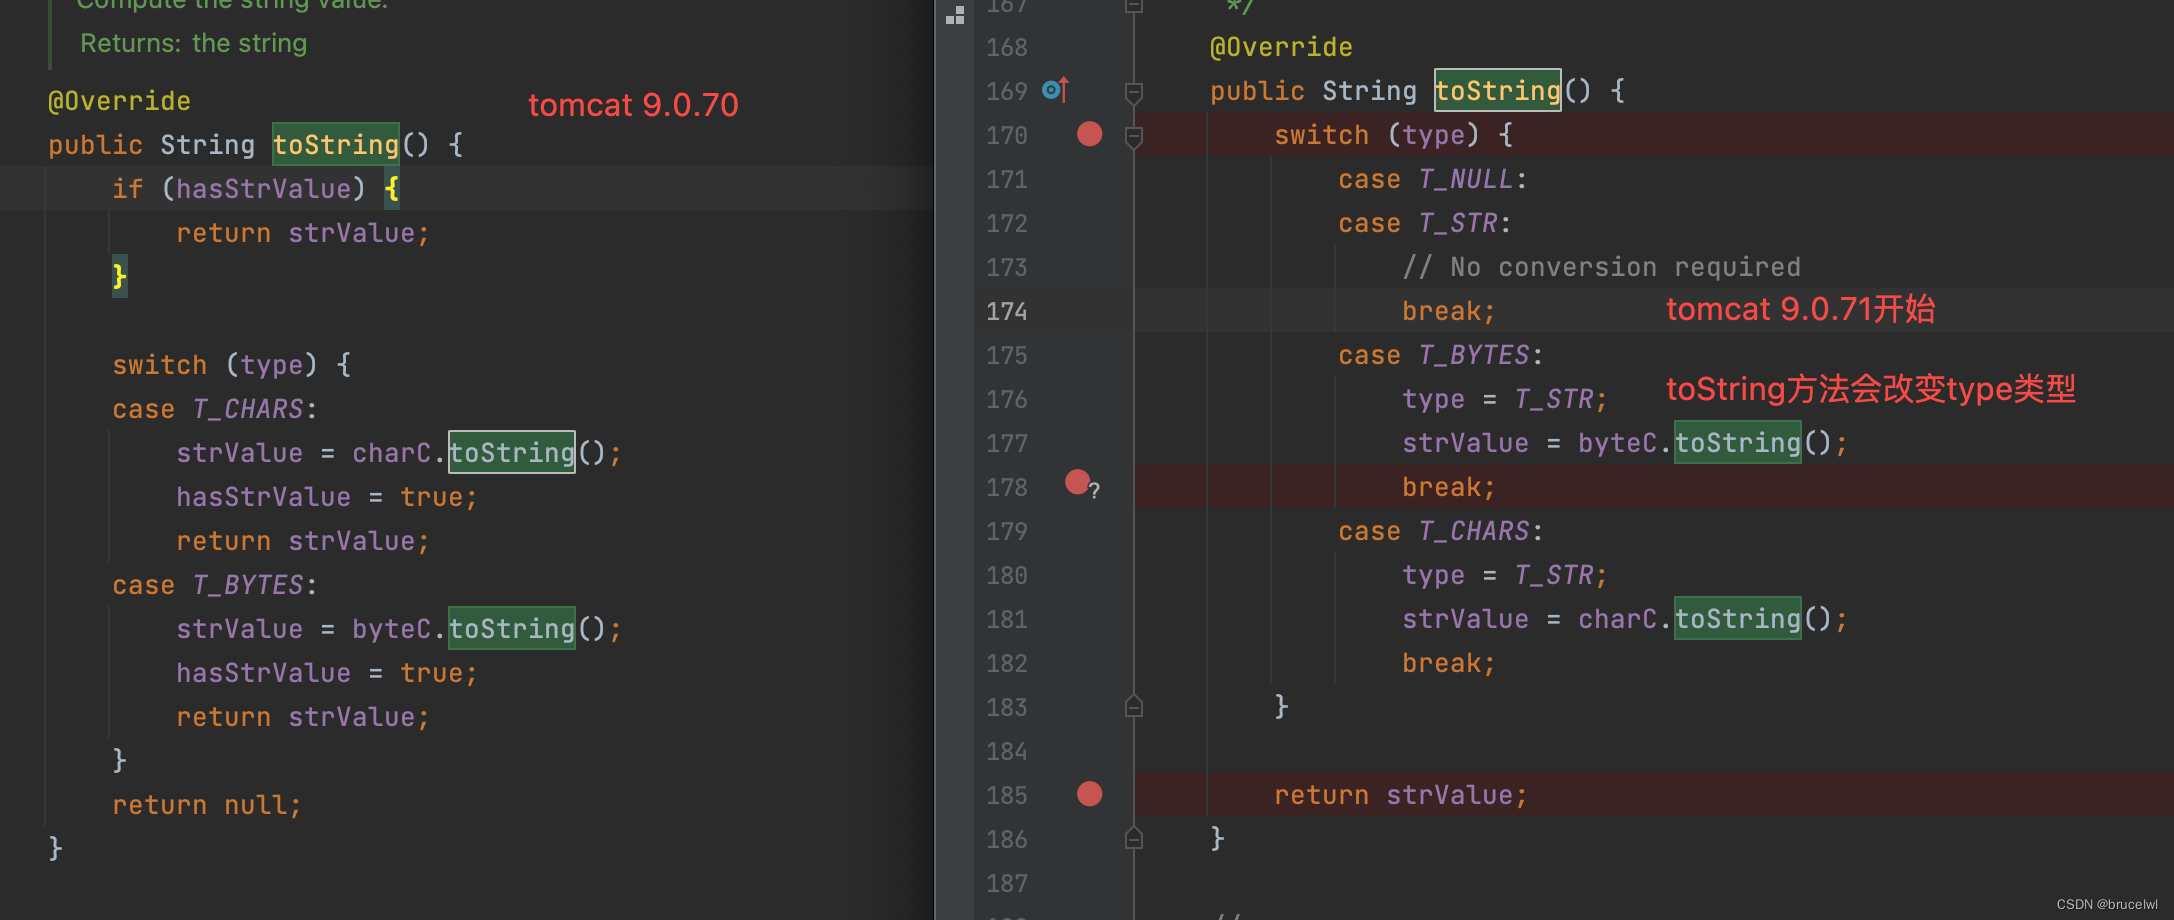Click 'return null;' in left pane
The width and height of the screenshot is (2174, 920).
(x=206, y=805)
